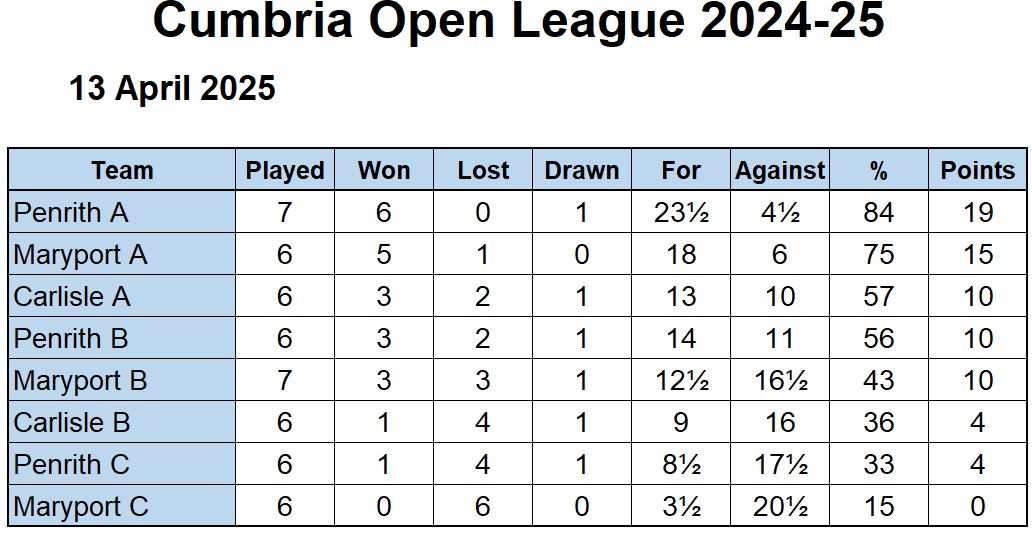Click the Penrith B team cell

(x=122, y=338)
